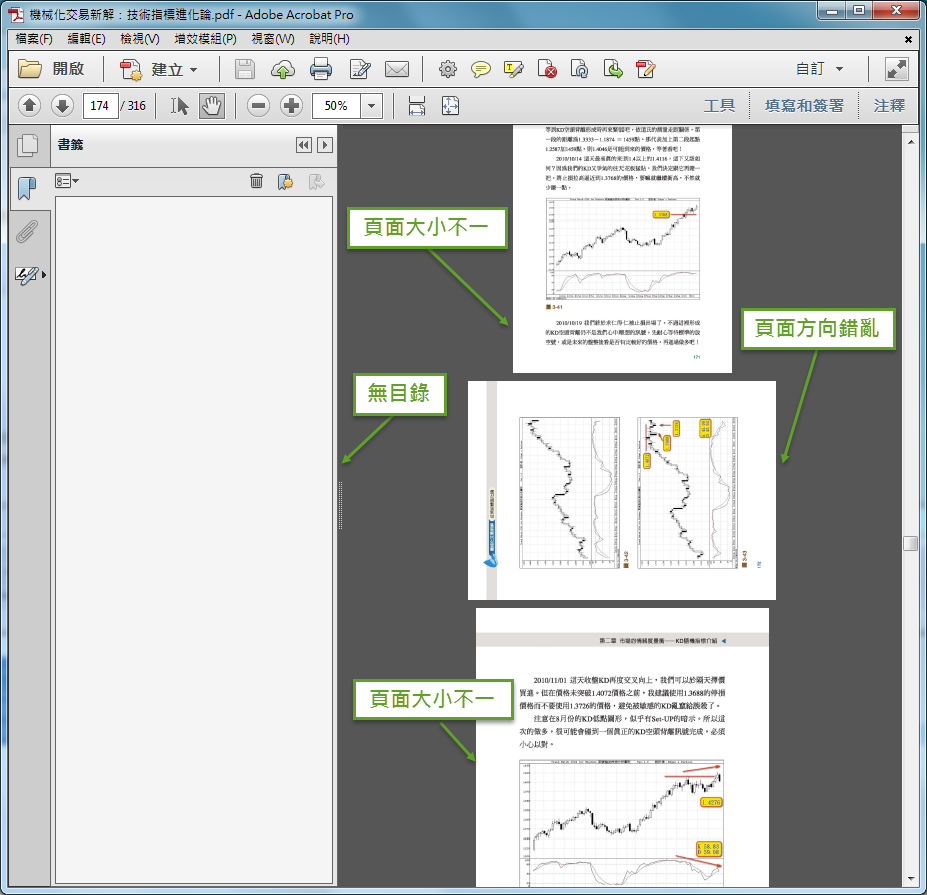Viewport: 927px width, 895px height.
Task: Open the 編輯(E) menu
Action: point(86,39)
